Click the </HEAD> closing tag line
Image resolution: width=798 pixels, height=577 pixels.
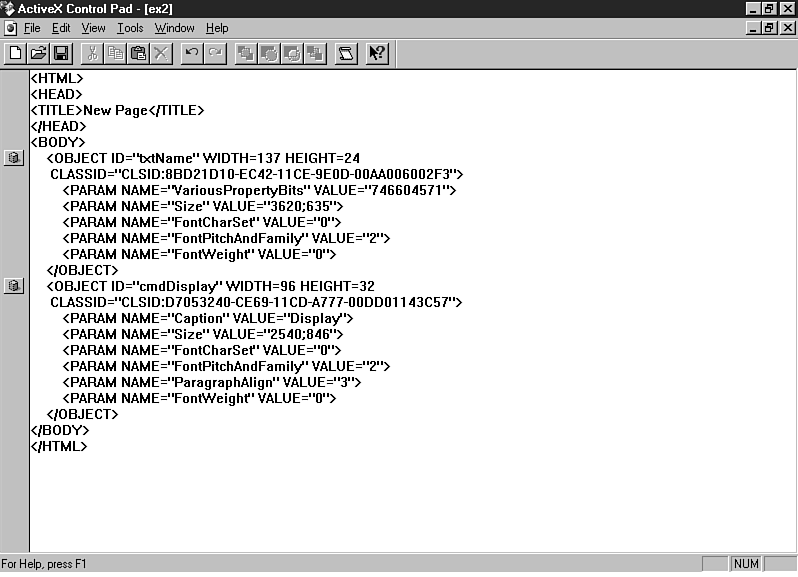click(58, 126)
